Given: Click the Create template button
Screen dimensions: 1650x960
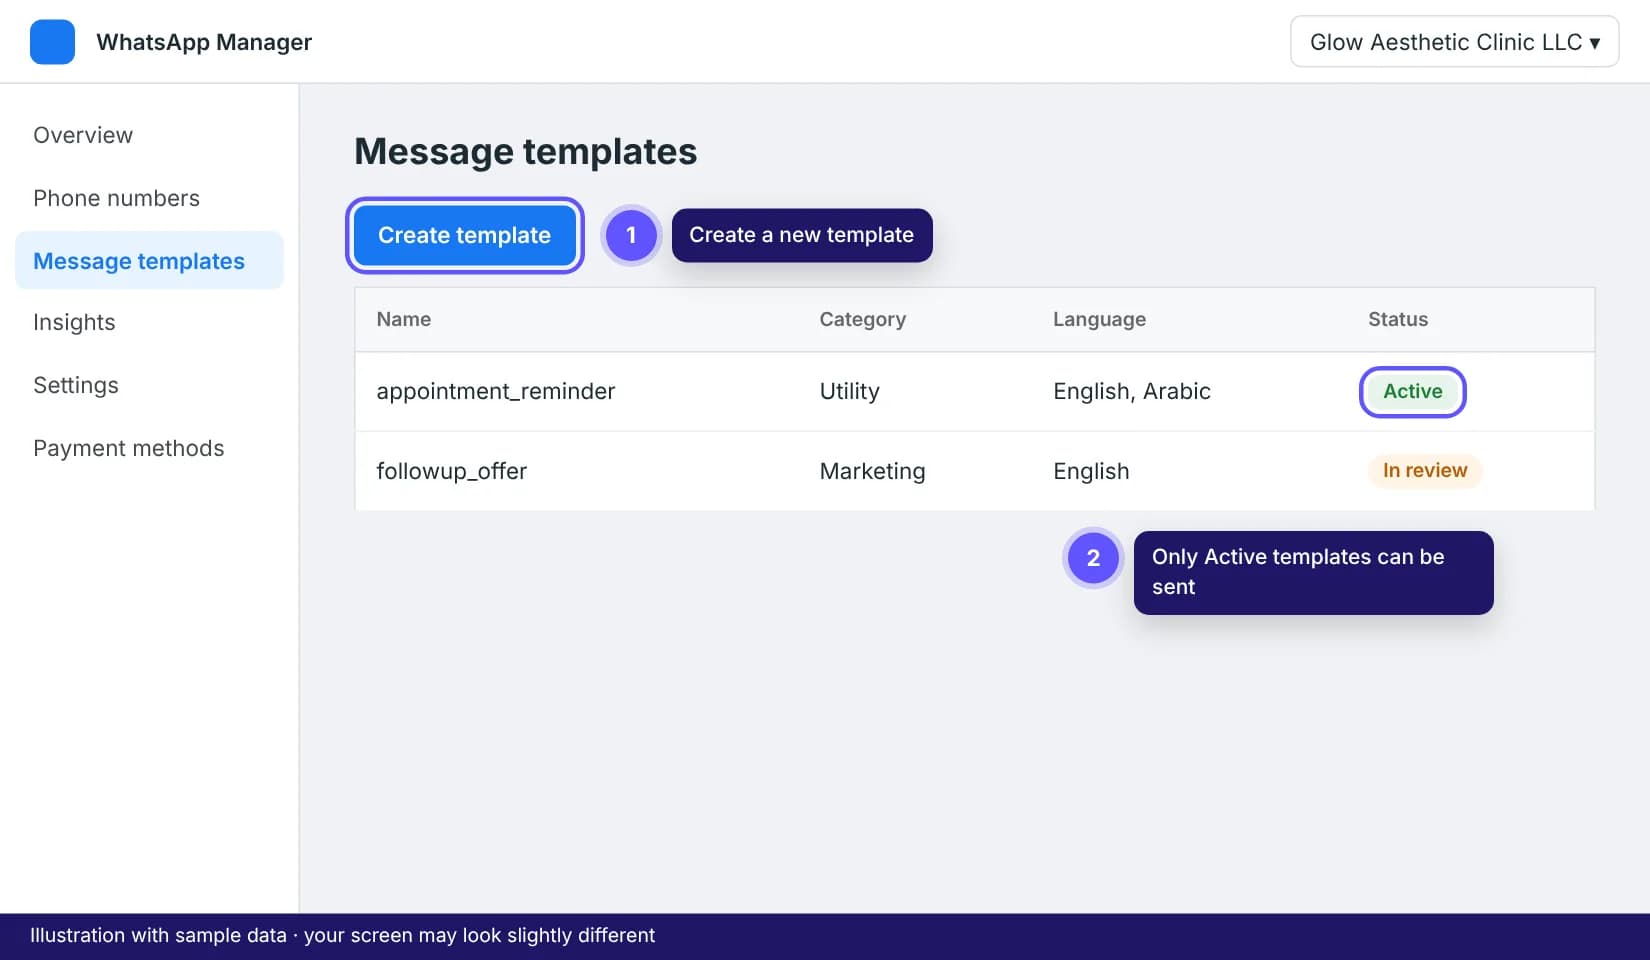Looking at the screenshot, I should 464,235.
